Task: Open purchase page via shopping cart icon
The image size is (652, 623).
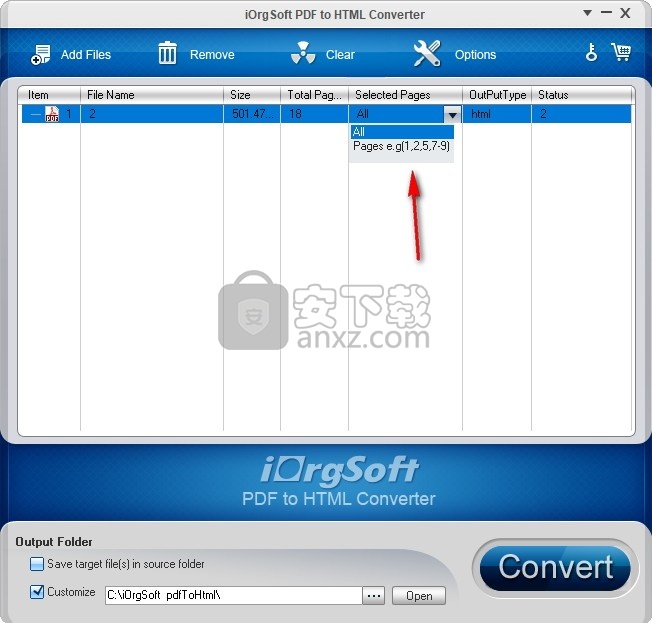Action: [621, 52]
